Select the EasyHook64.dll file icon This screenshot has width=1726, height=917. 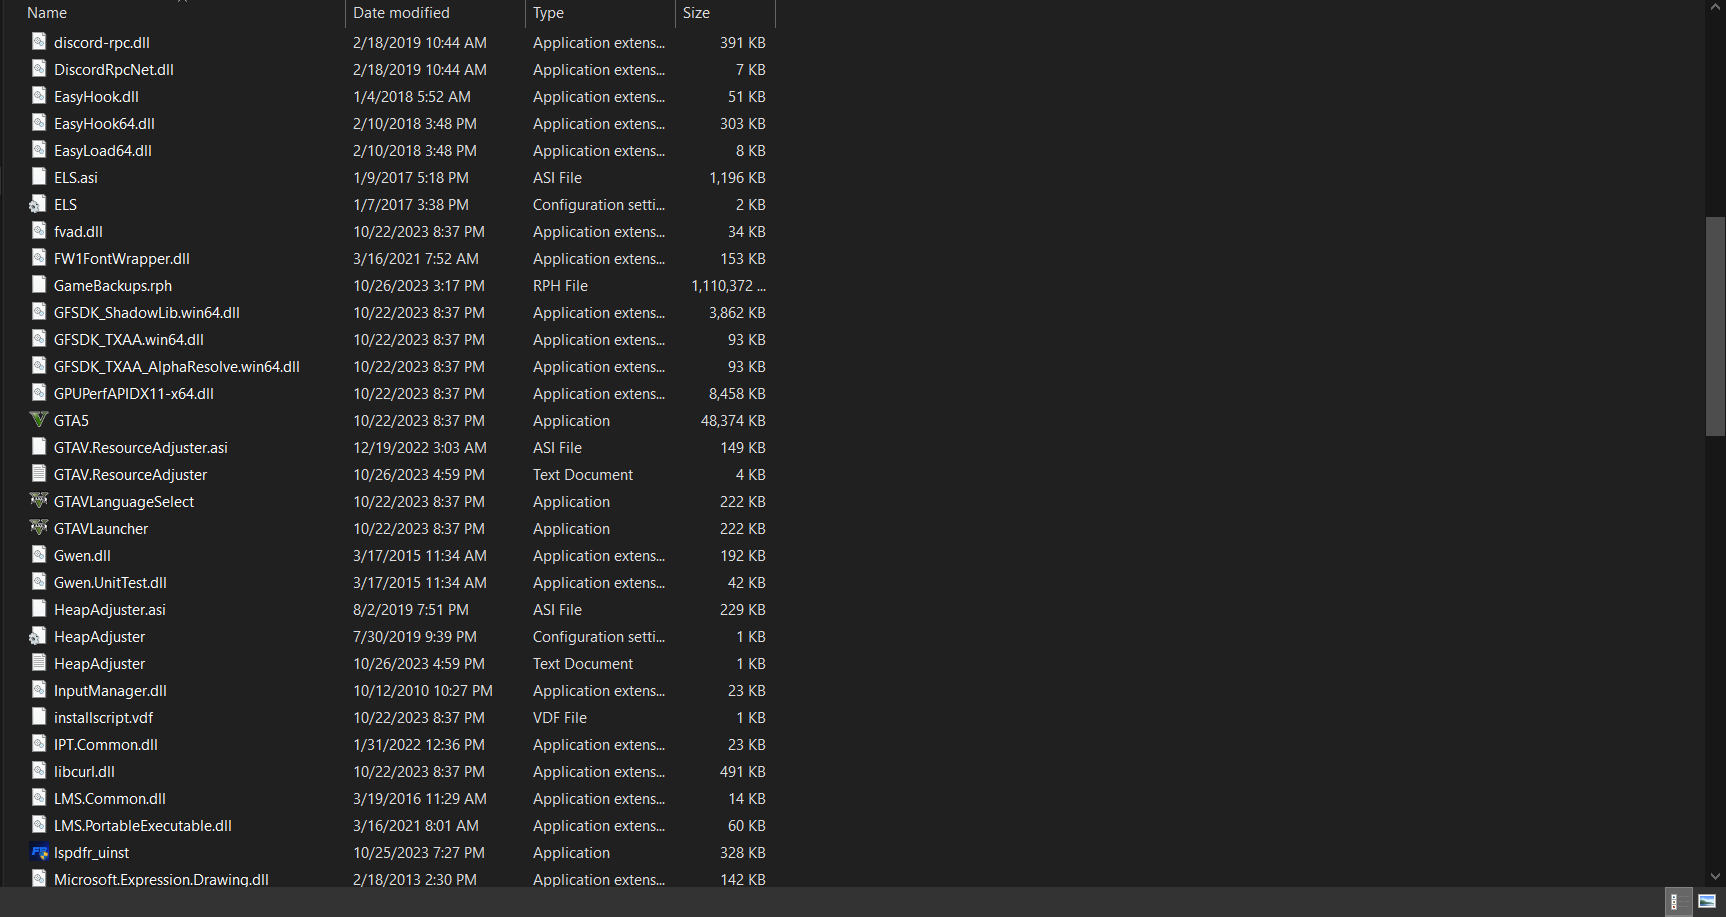click(39, 123)
